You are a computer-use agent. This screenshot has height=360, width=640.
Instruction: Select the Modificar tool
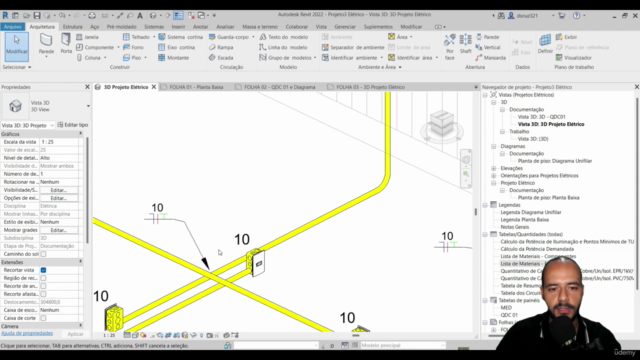(16, 47)
